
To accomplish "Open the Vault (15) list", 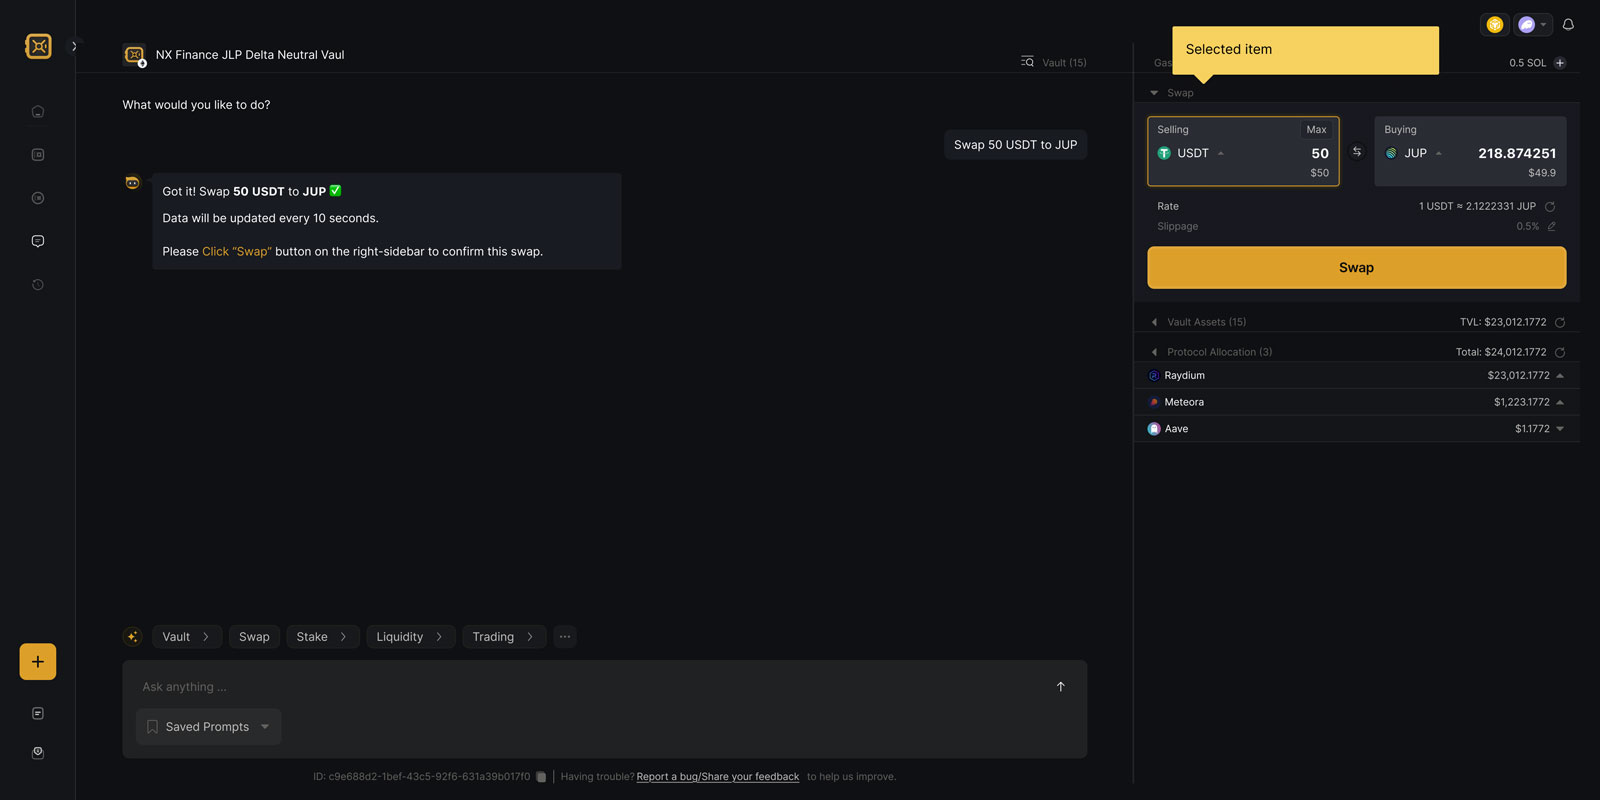I will click(x=1053, y=62).
